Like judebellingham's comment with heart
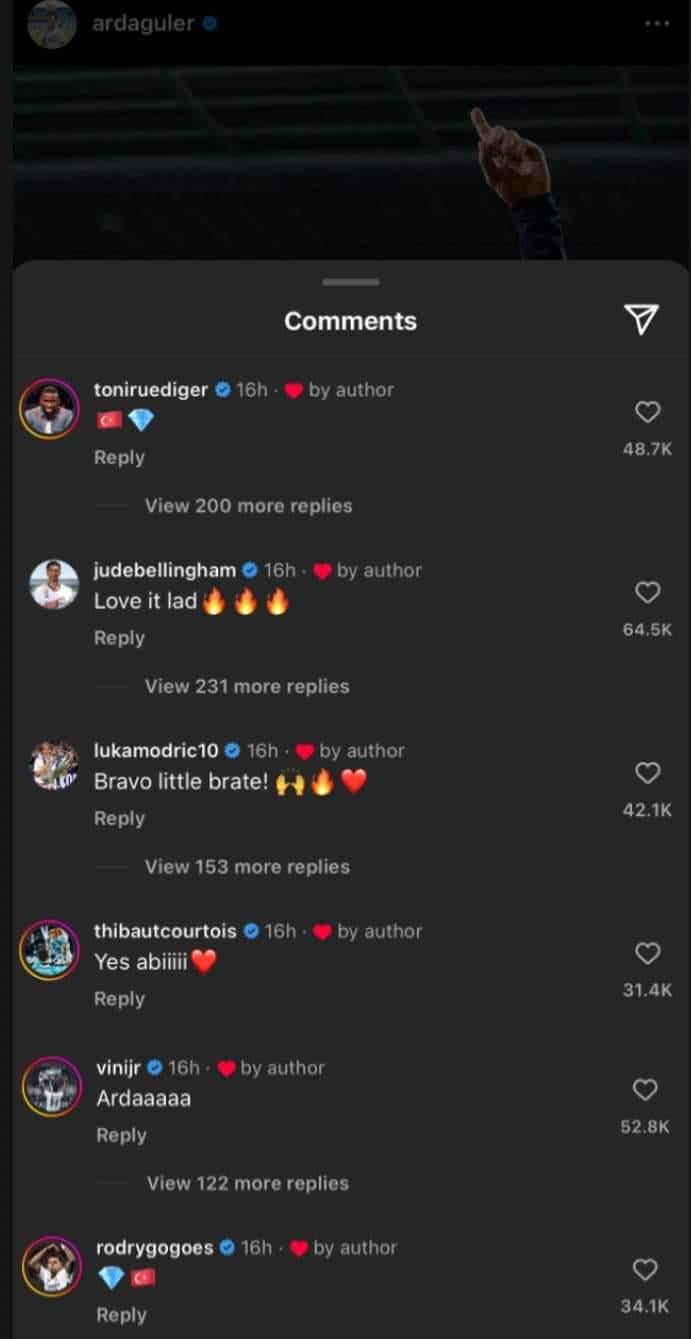Image resolution: width=691 pixels, height=1339 pixels. pyautogui.click(x=648, y=593)
